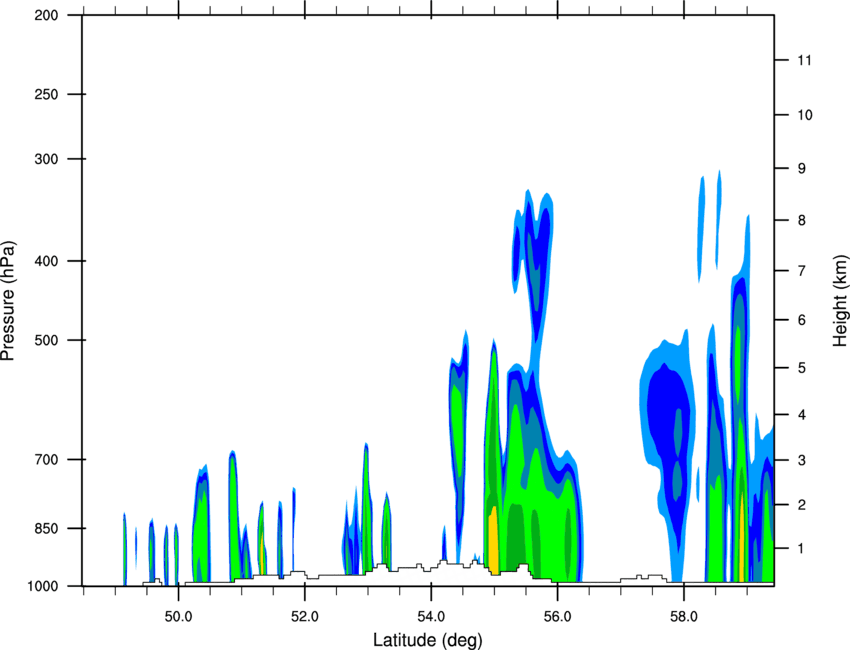850x650 pixels.
Task: Select the Latitude (deg) axis title
Action: (428, 640)
